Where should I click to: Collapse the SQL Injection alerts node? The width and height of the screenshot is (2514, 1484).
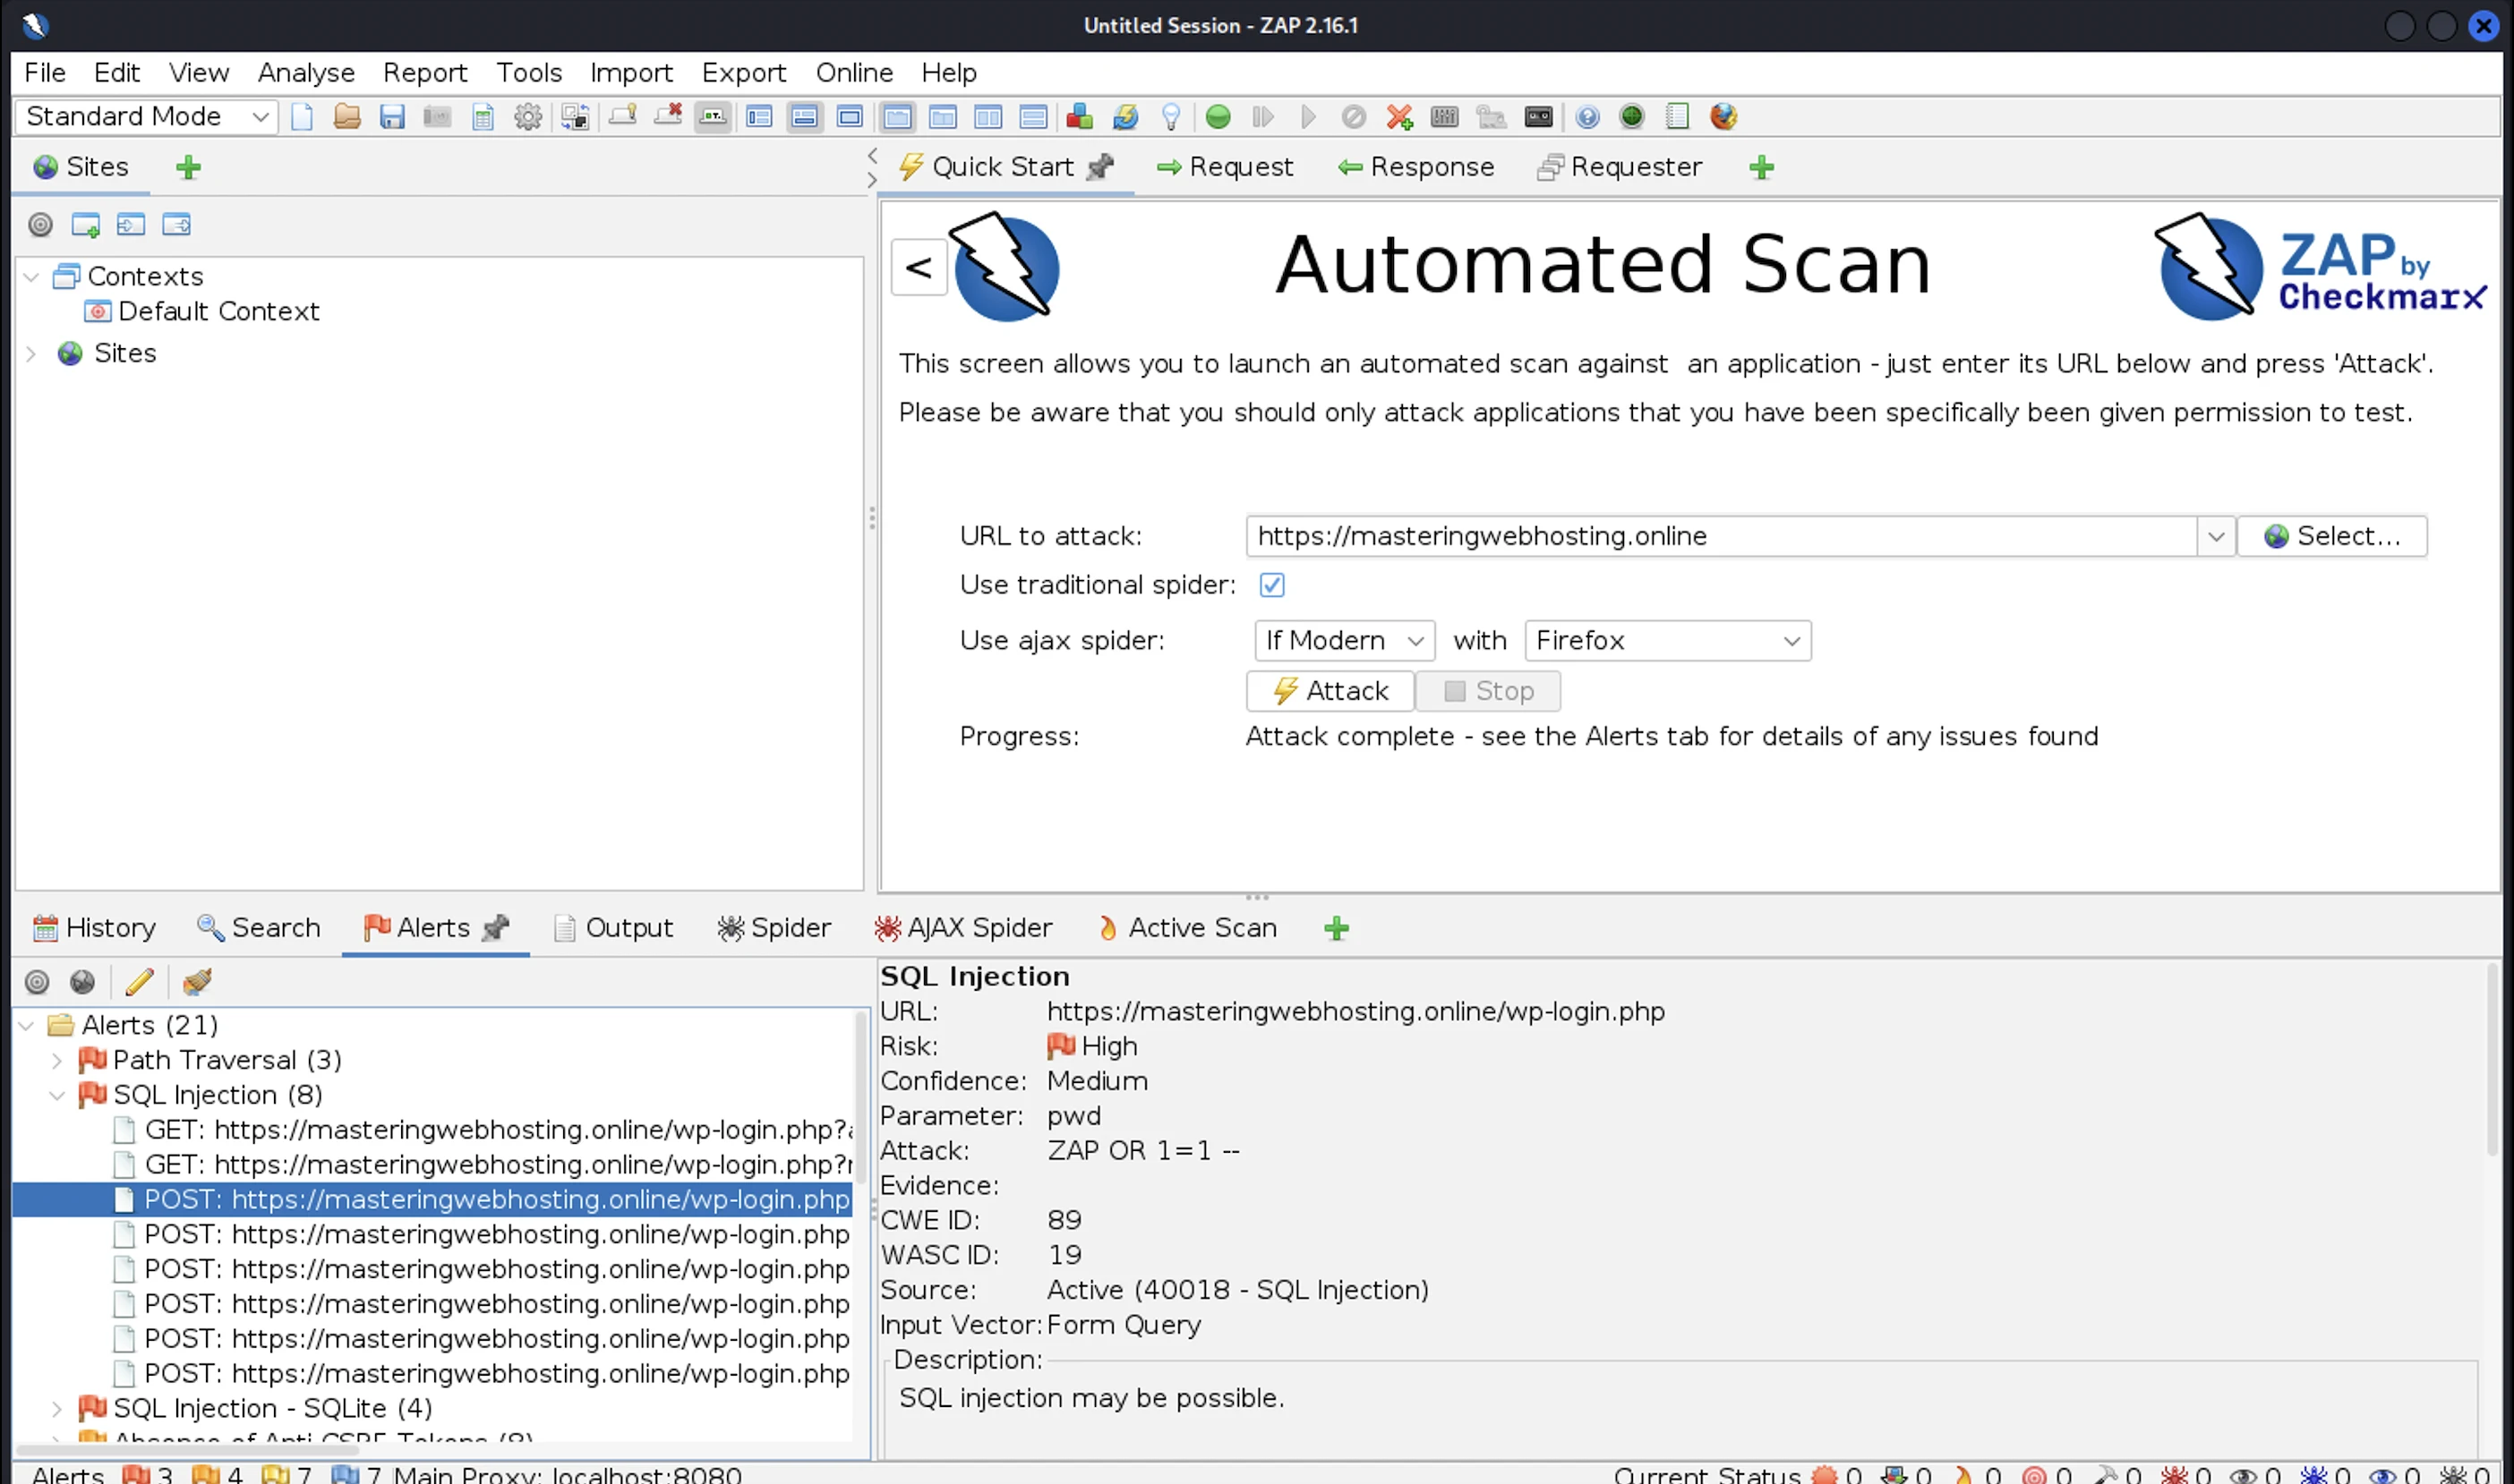[57, 1095]
